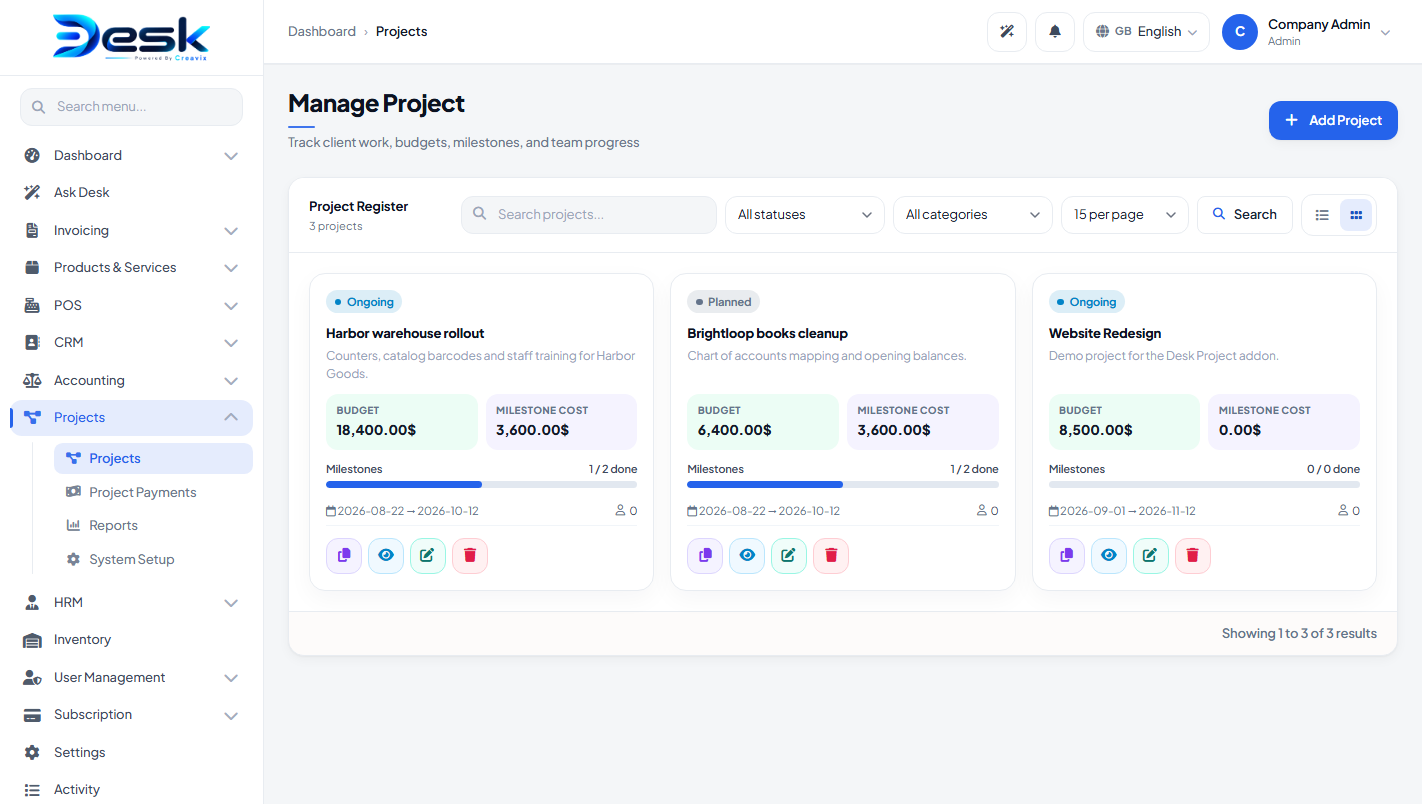Open System Setup under Projects
The width and height of the screenshot is (1422, 804).
point(153,560)
